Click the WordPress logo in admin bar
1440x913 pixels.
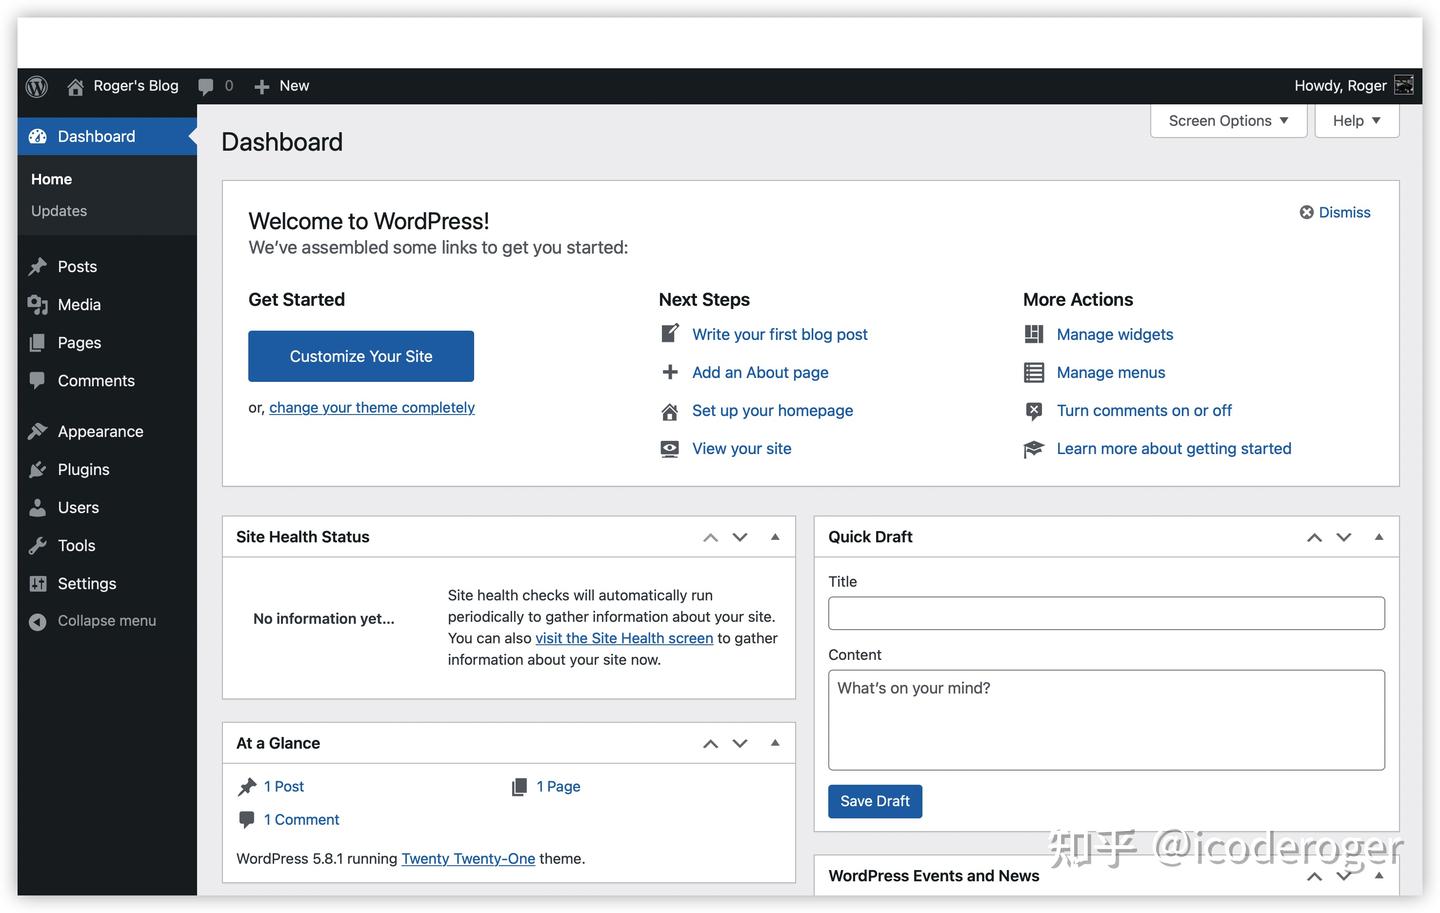(x=37, y=86)
